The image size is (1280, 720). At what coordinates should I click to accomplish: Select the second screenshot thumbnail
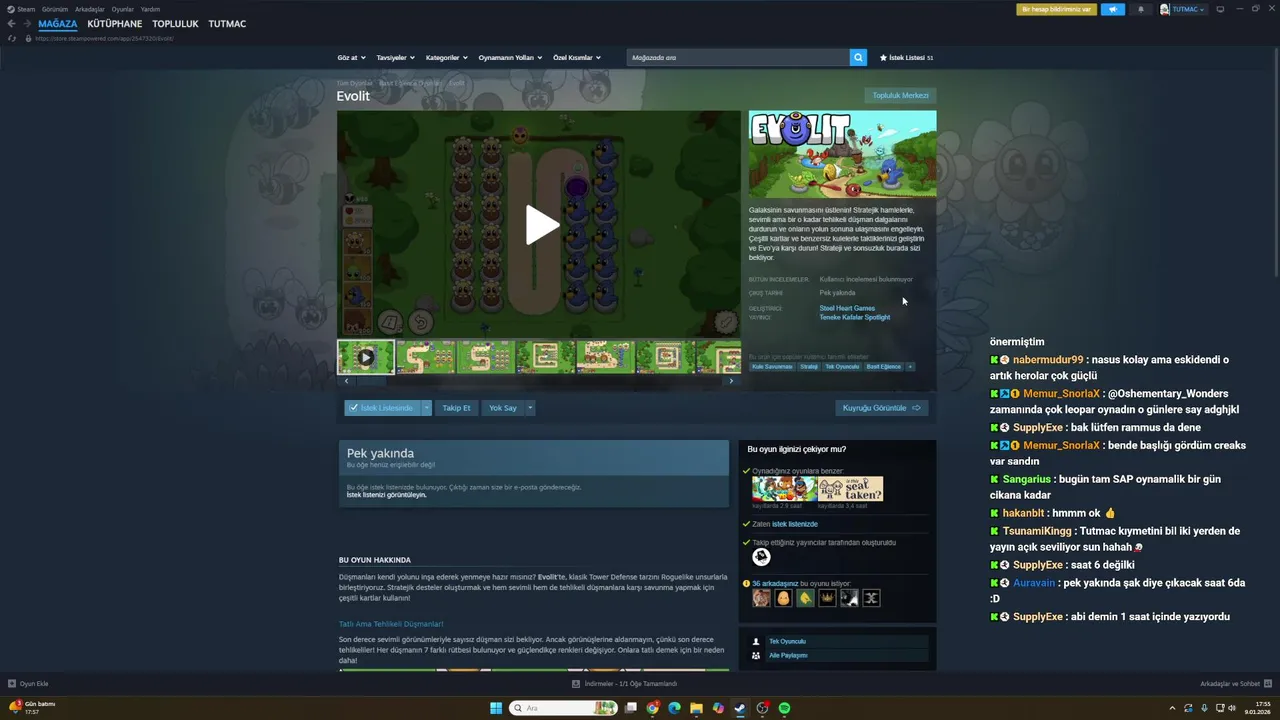425,356
